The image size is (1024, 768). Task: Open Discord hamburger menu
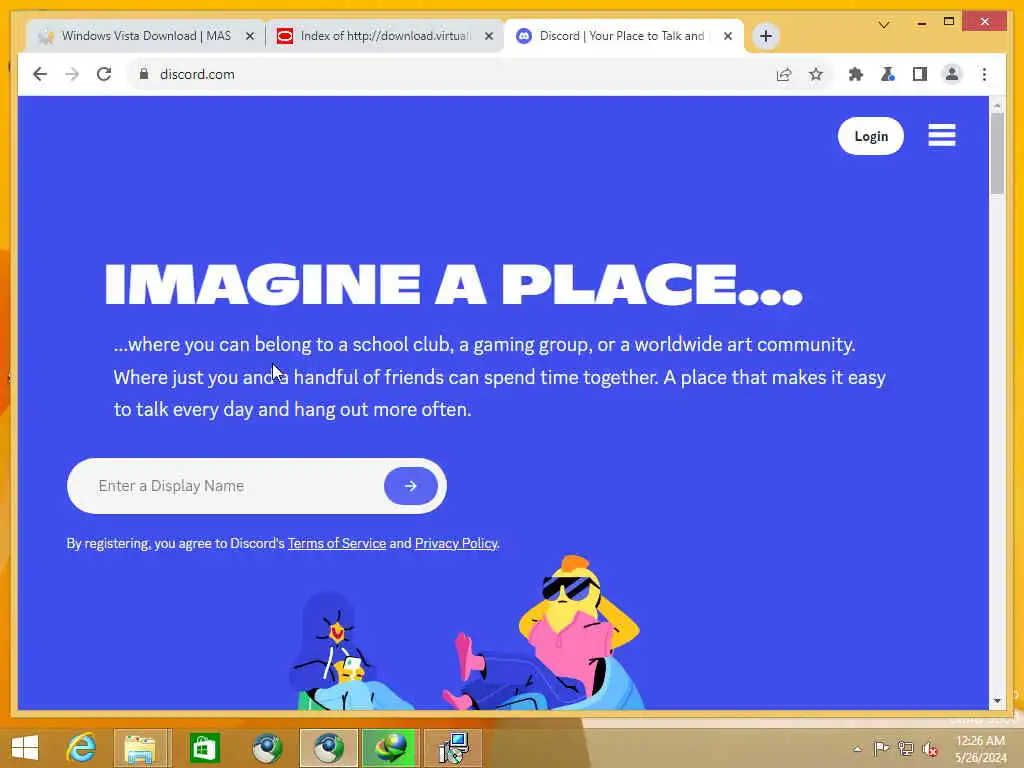point(942,135)
